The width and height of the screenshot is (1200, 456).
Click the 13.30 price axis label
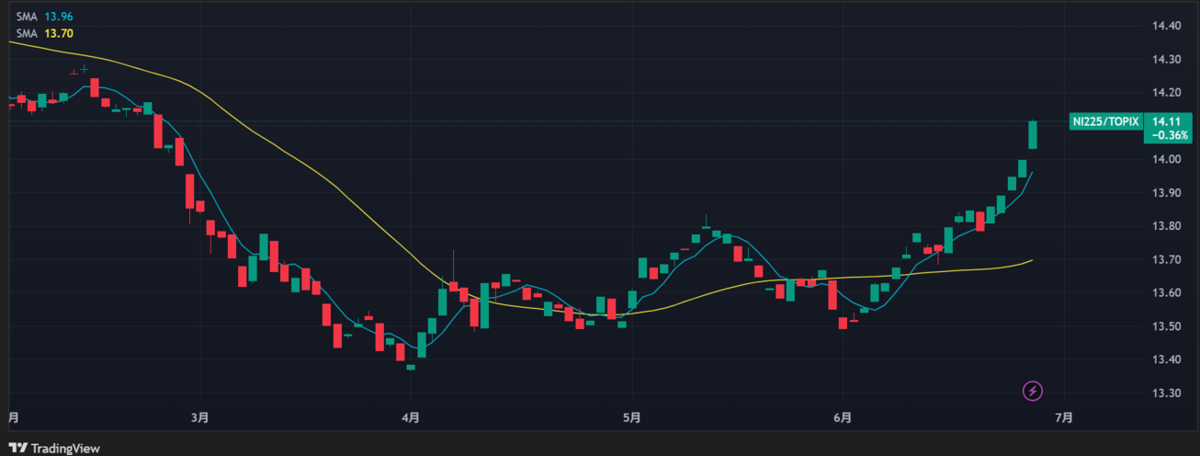point(1166,393)
